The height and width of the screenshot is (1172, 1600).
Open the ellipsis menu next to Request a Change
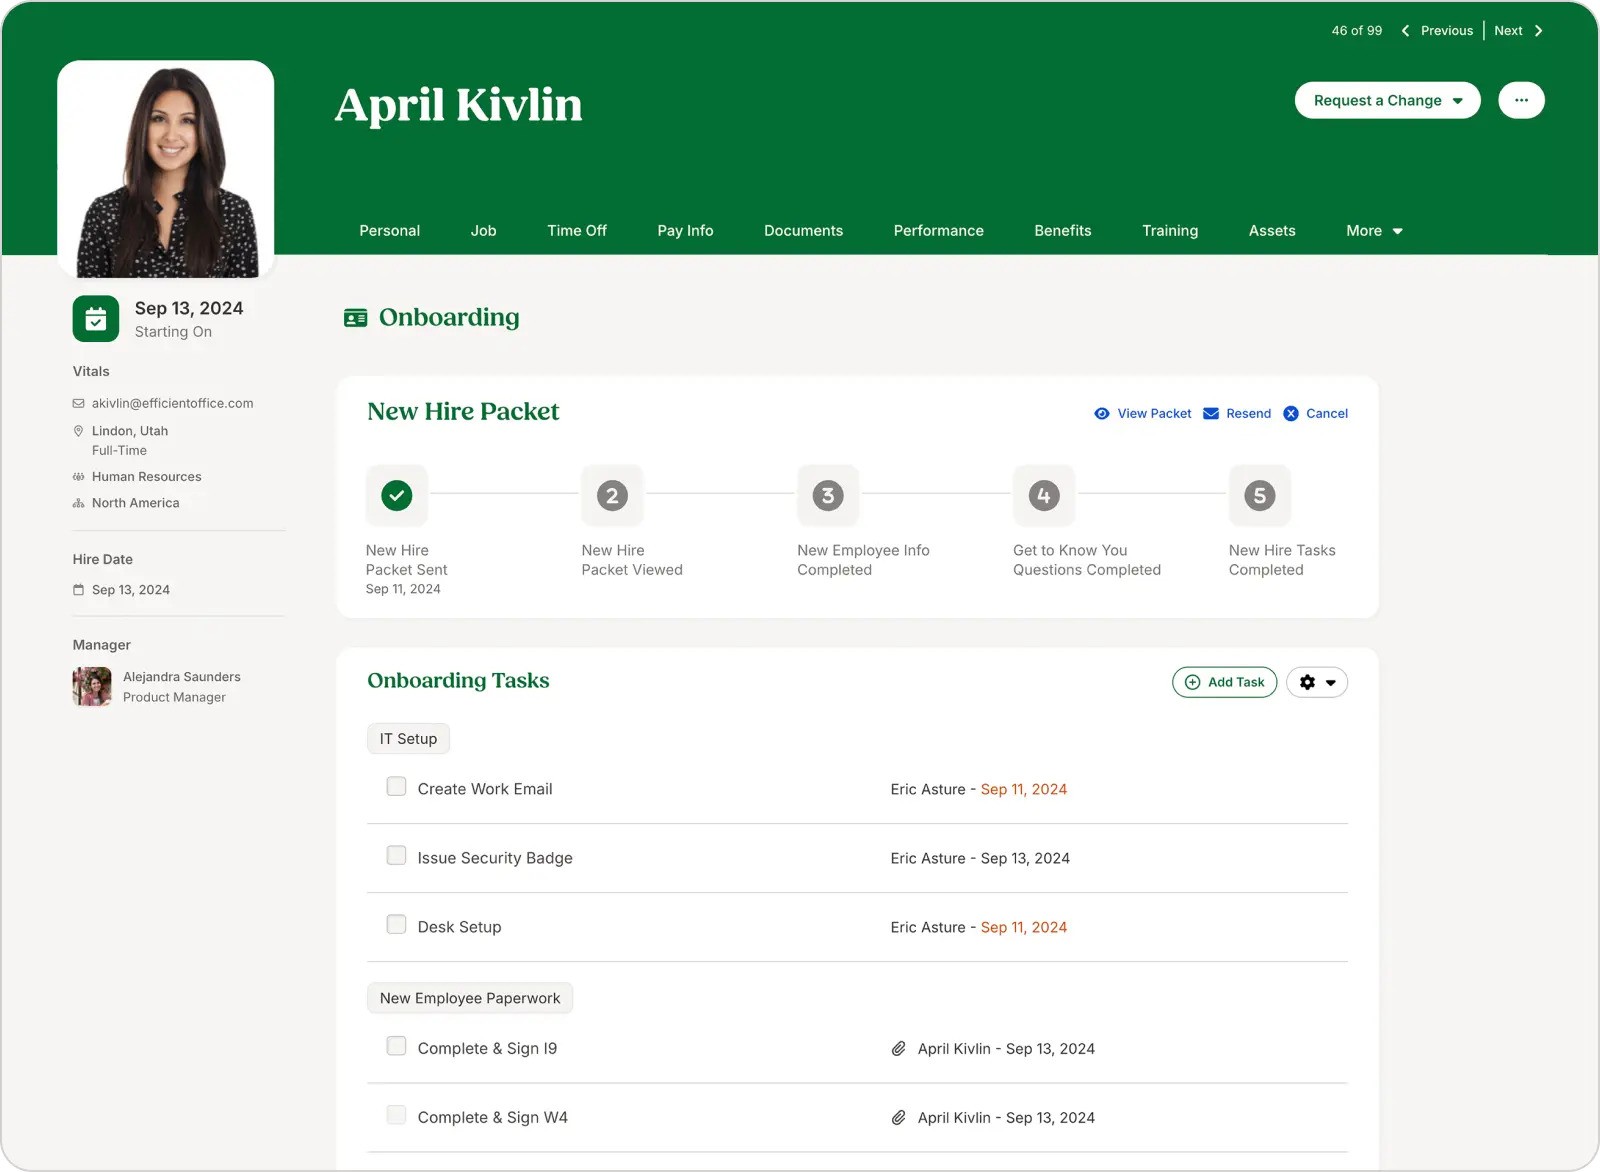(x=1521, y=100)
